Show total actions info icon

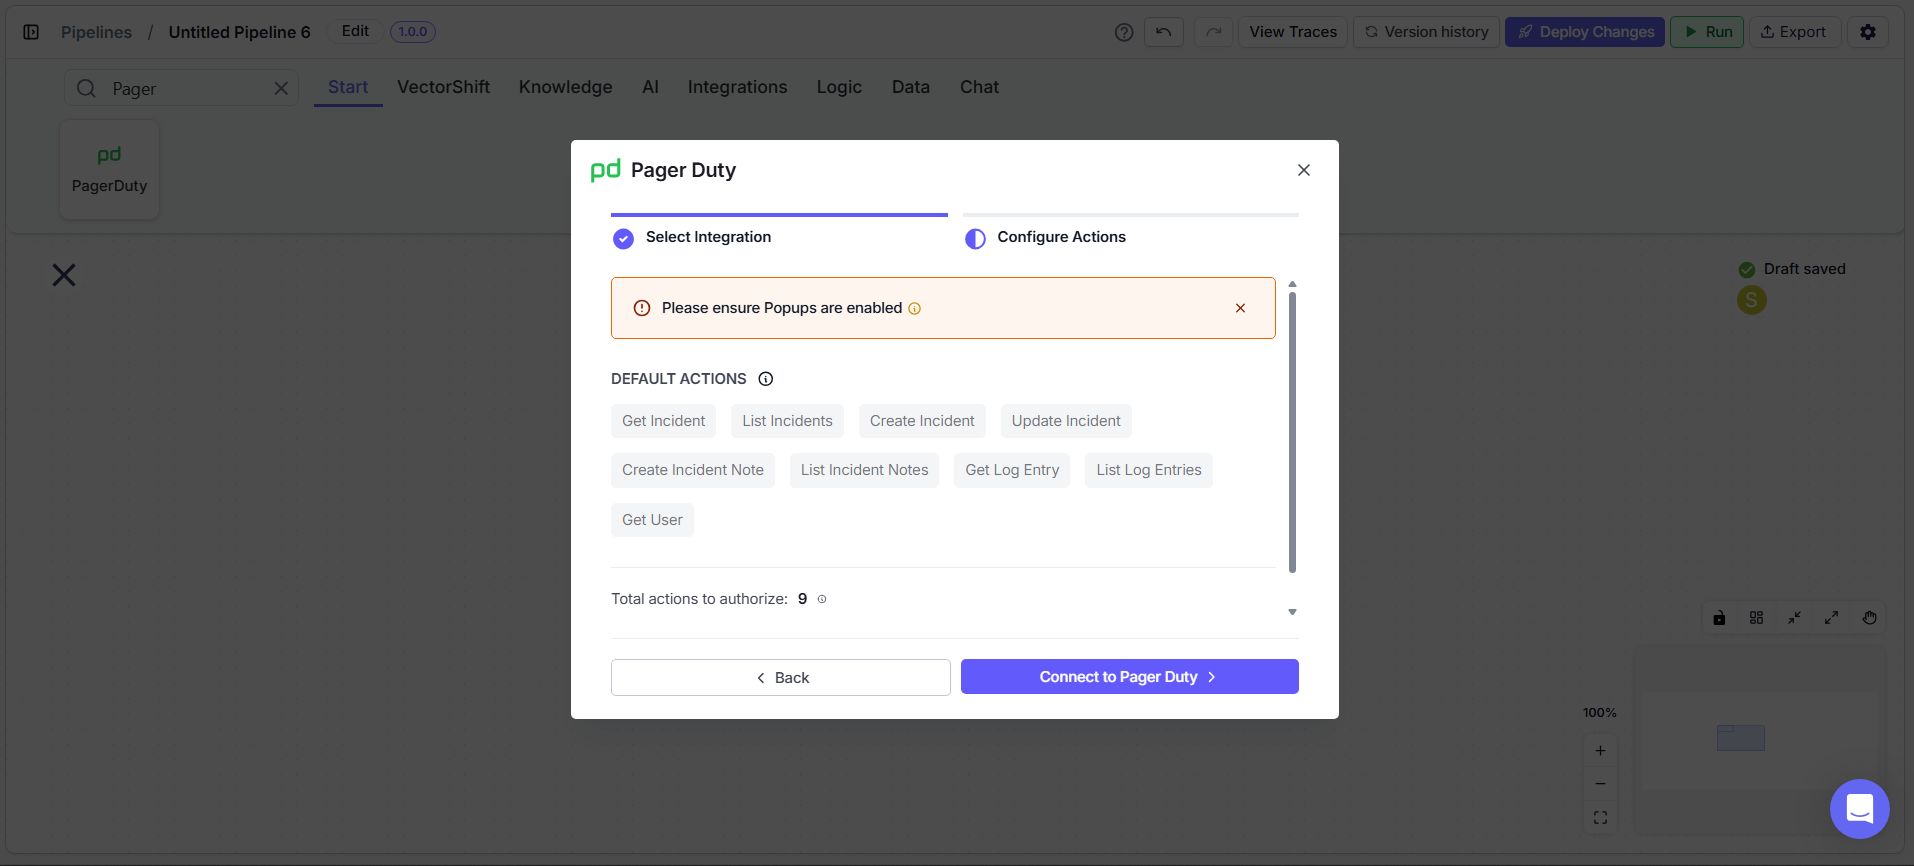tap(822, 599)
